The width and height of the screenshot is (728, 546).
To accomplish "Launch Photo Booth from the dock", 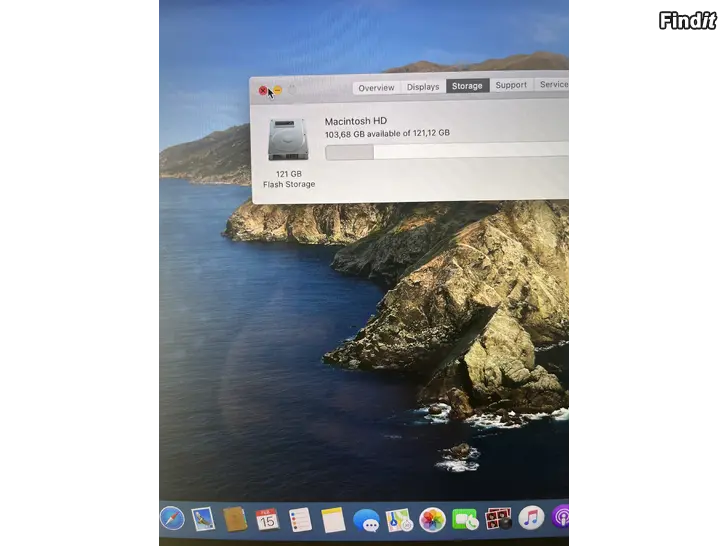I will [x=497, y=518].
